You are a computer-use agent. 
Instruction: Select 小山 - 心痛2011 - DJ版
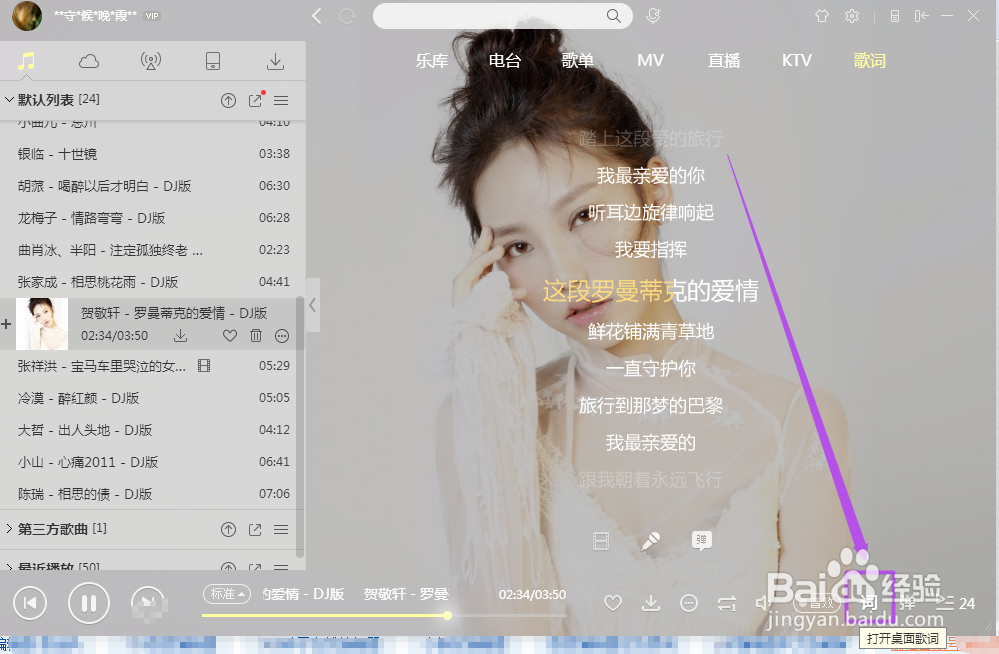point(153,461)
